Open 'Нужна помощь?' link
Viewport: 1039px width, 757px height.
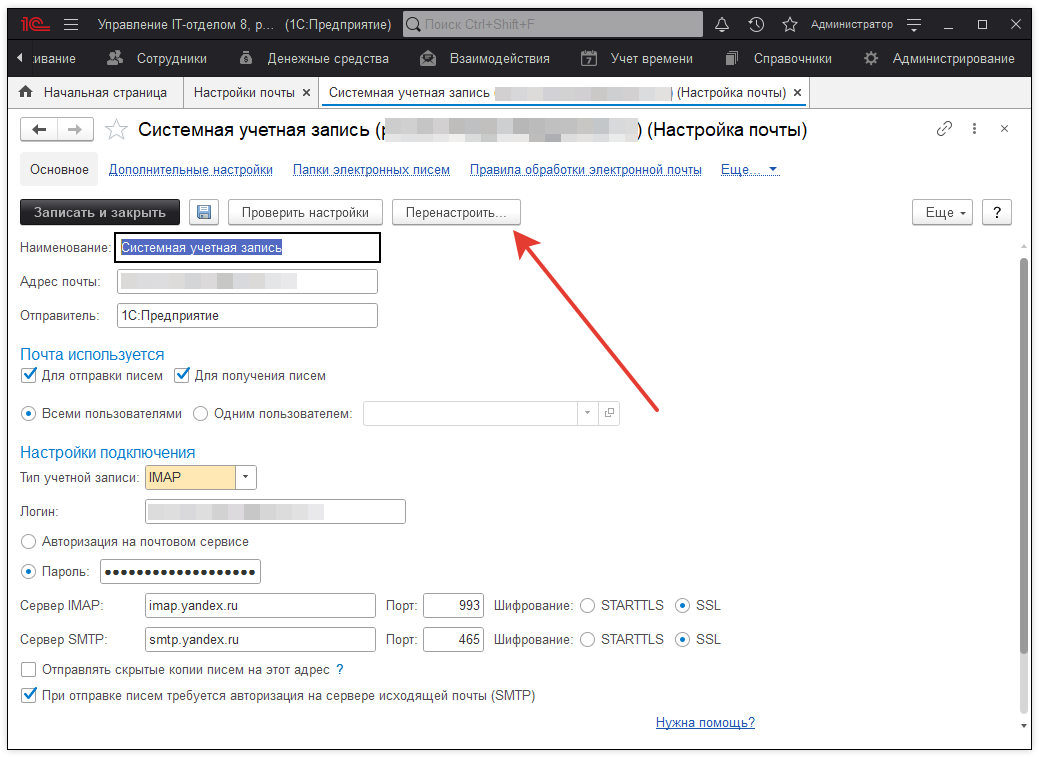click(x=705, y=722)
